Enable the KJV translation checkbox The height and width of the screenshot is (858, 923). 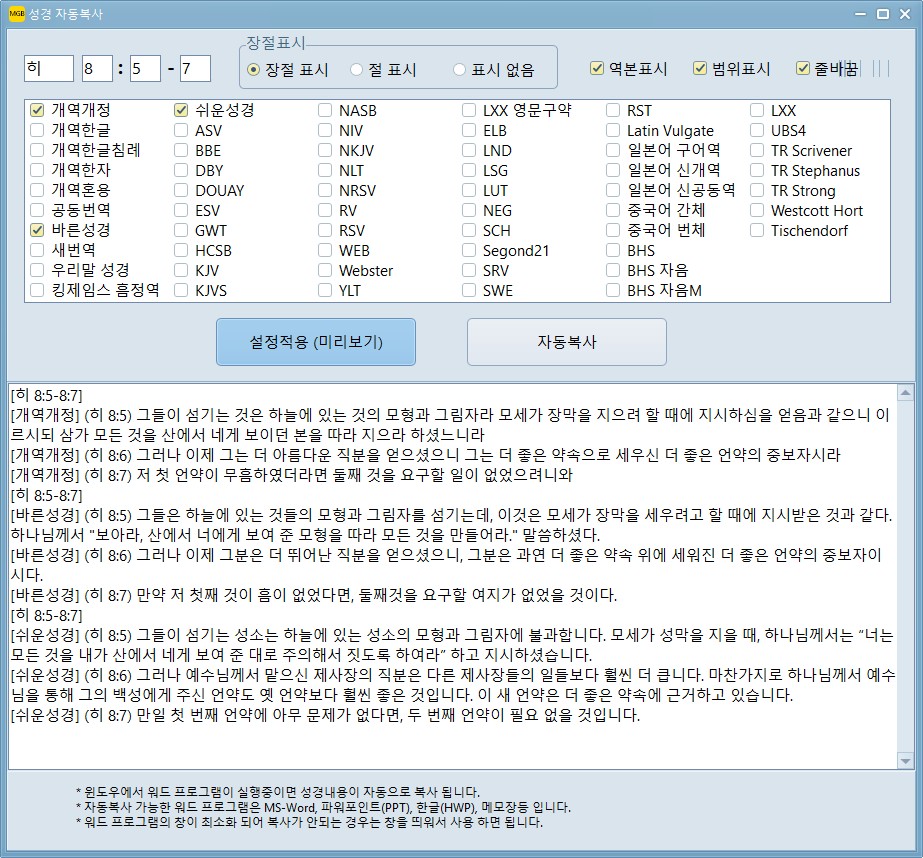[x=182, y=270]
